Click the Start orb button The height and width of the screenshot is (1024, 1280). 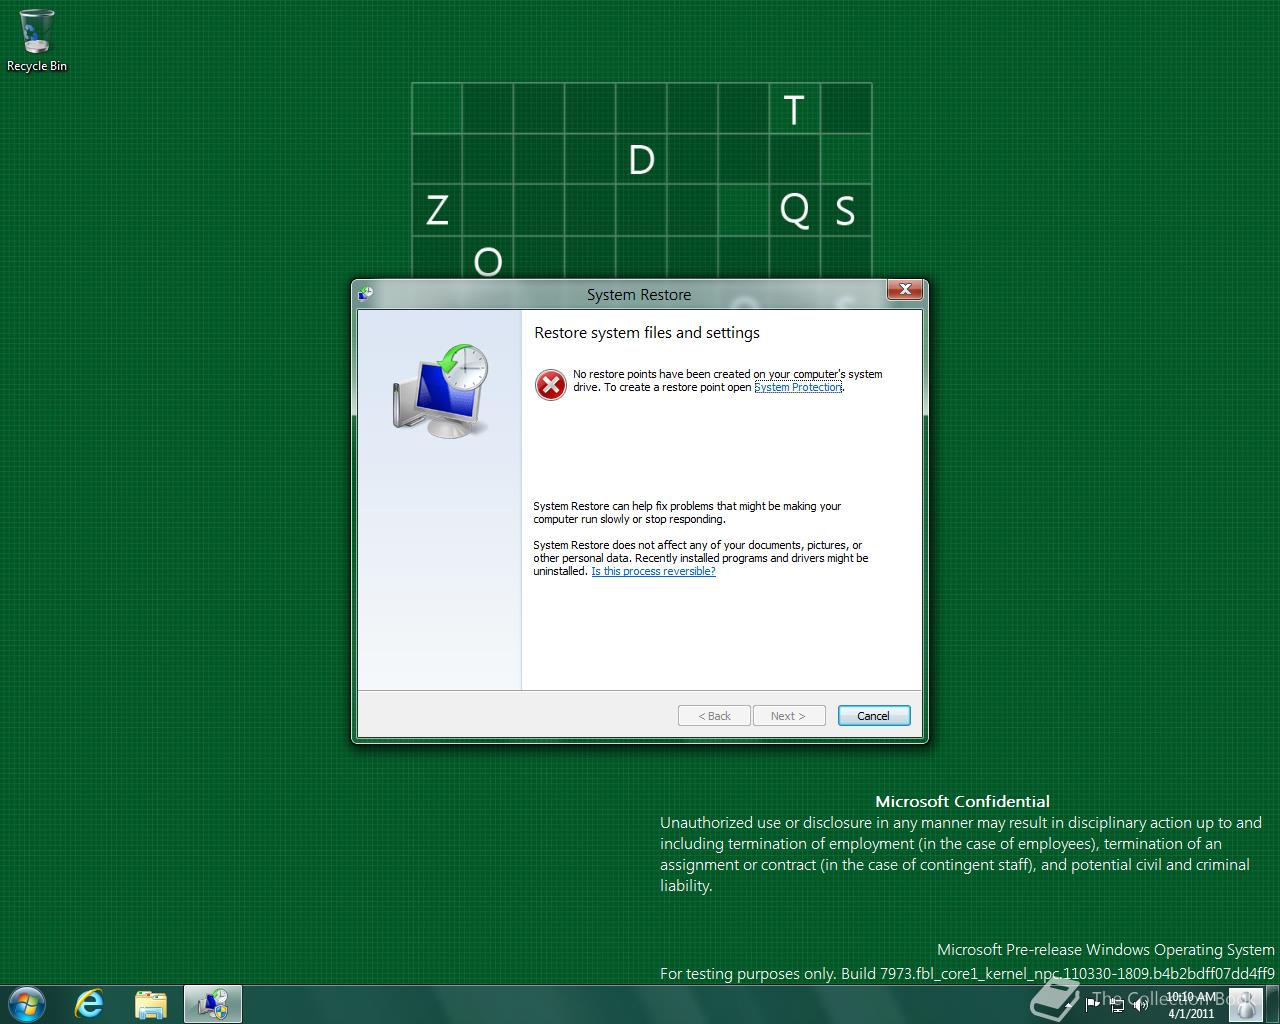(x=25, y=1004)
